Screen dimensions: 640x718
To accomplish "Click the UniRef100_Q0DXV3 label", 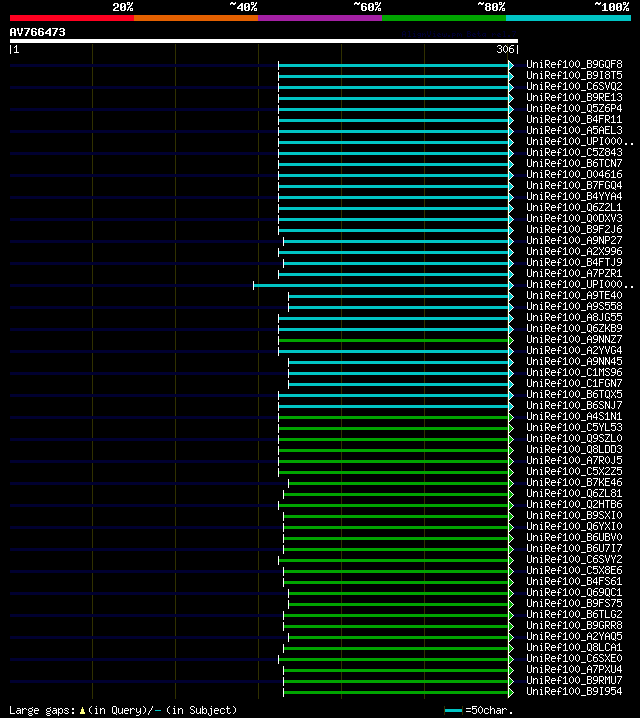I will (574, 218).
